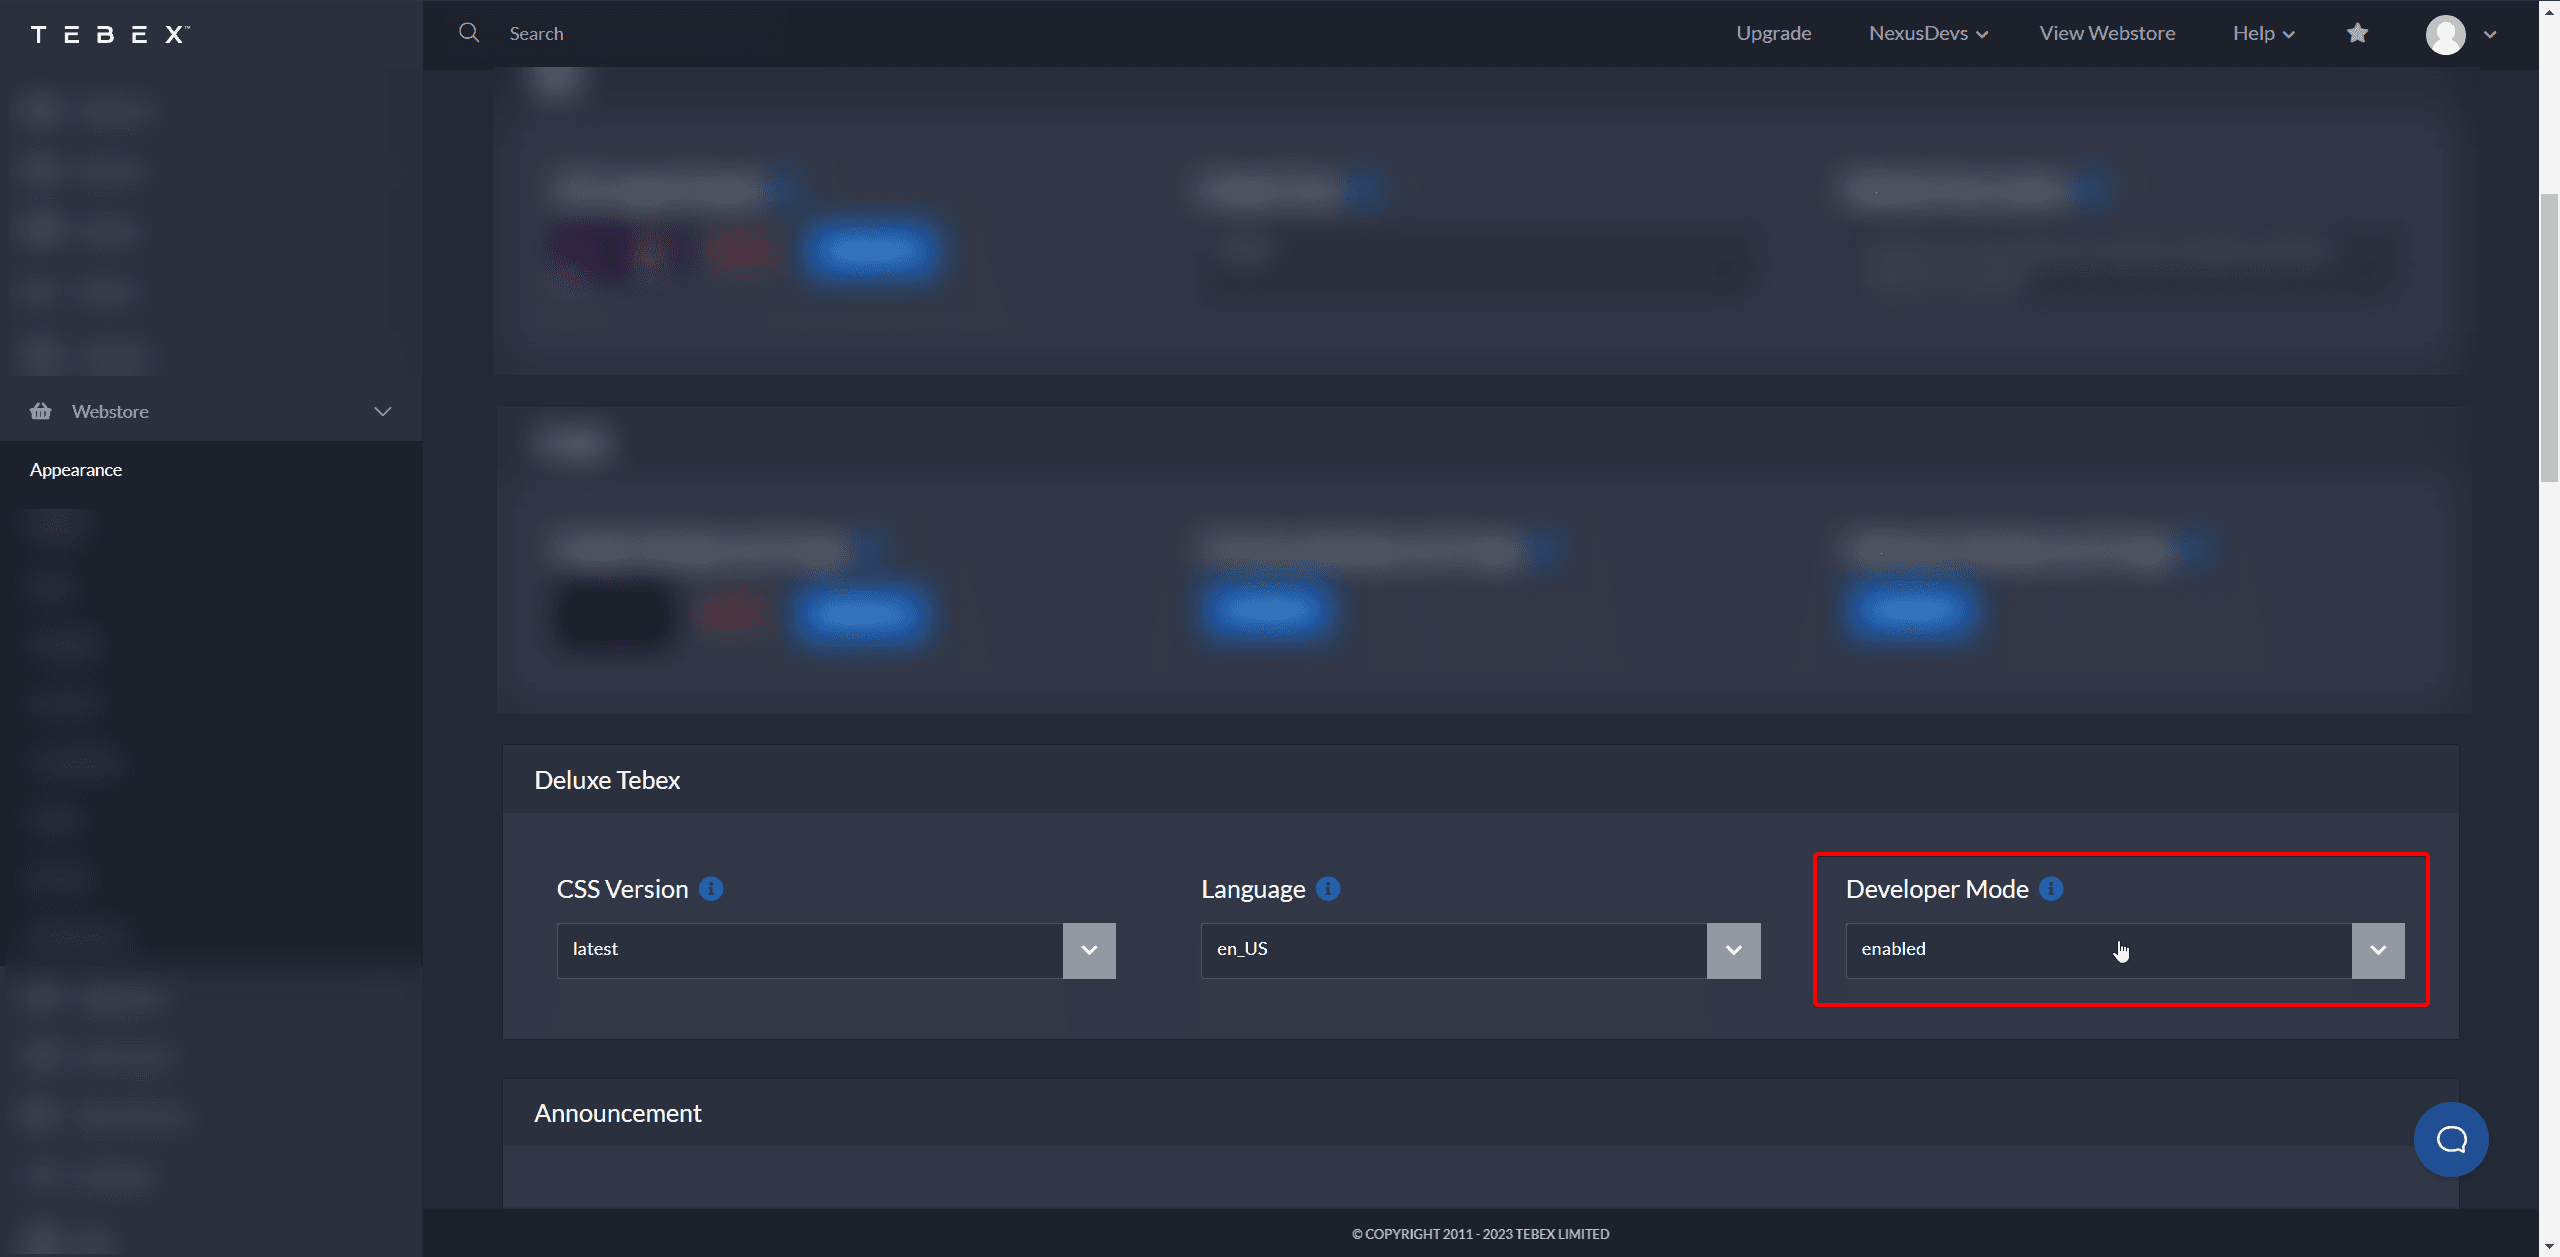Open View Webstore link
Viewport: 2560px width, 1257px height.
[2107, 33]
